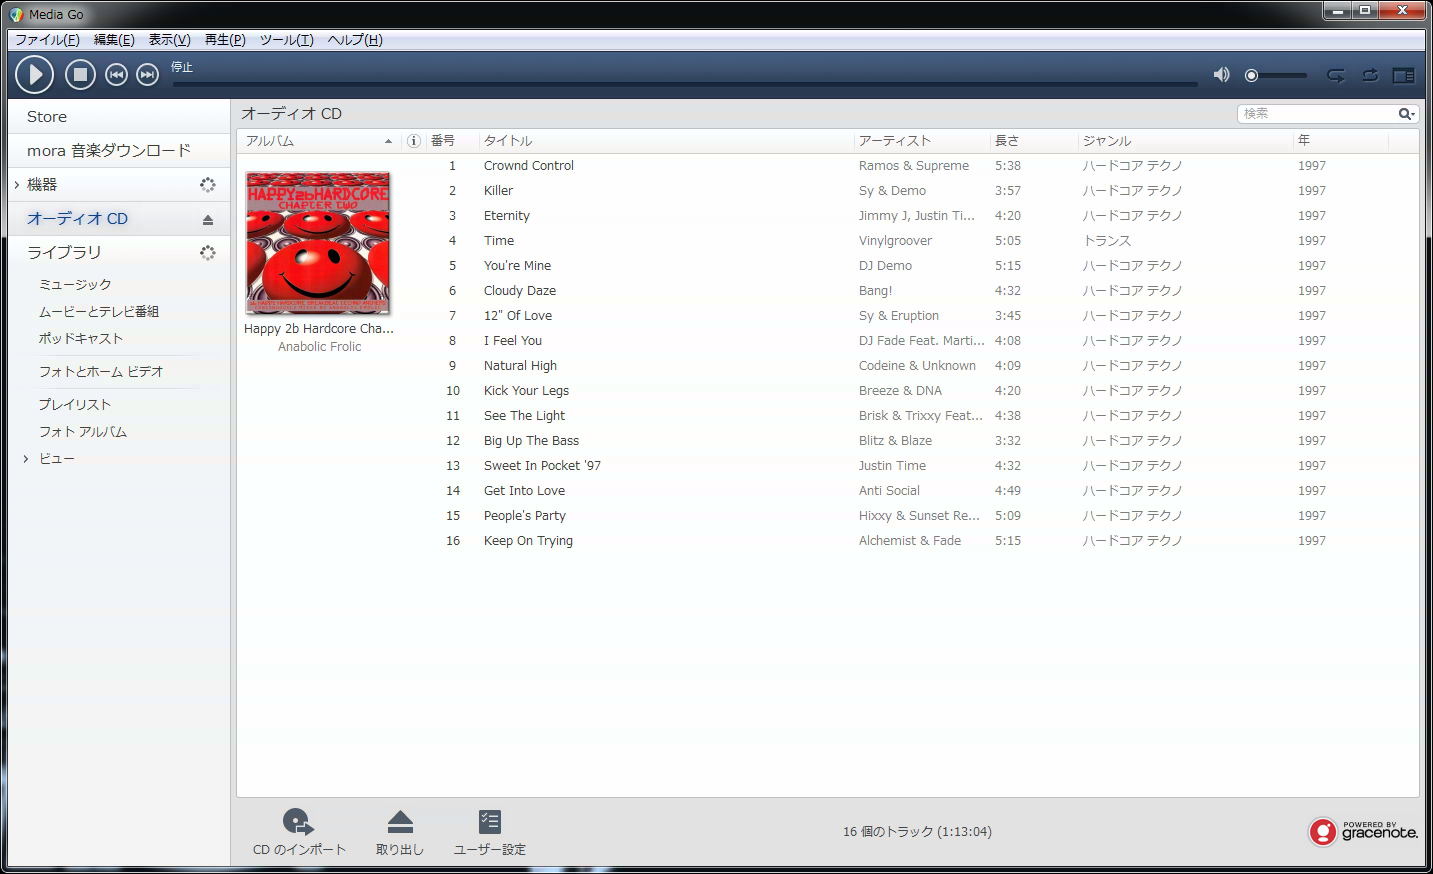Screen dimensions: 1433x874
Task: Click the Happy 2b Hardcore Cha... album title
Action: point(319,328)
